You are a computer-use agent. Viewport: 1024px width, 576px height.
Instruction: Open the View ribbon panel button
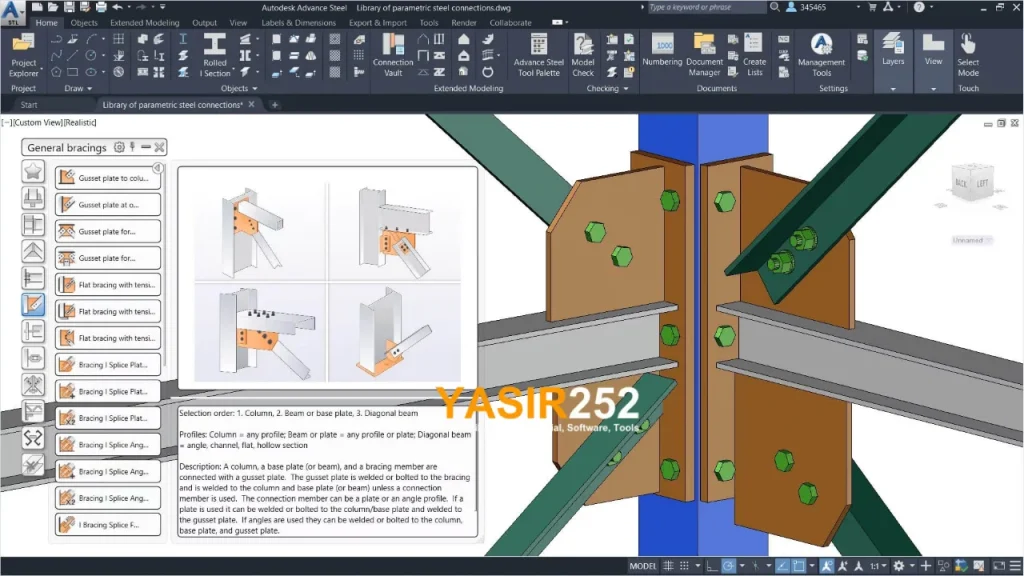(933, 50)
